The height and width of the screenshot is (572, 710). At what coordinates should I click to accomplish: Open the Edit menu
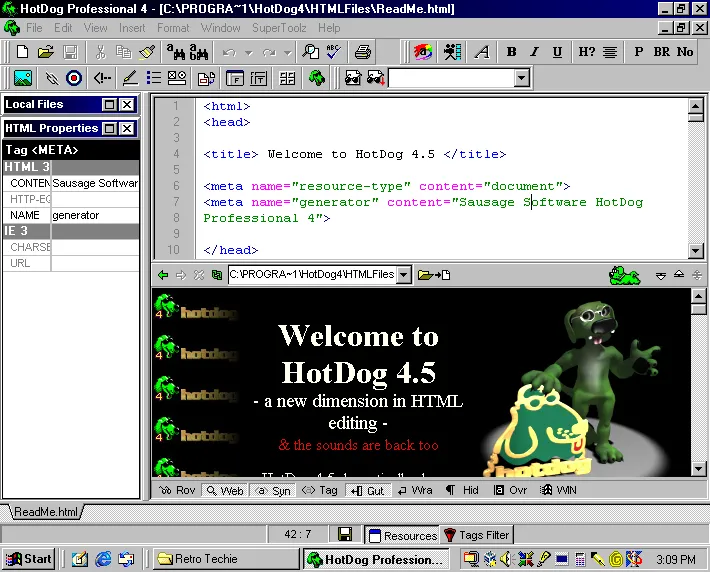(63, 28)
